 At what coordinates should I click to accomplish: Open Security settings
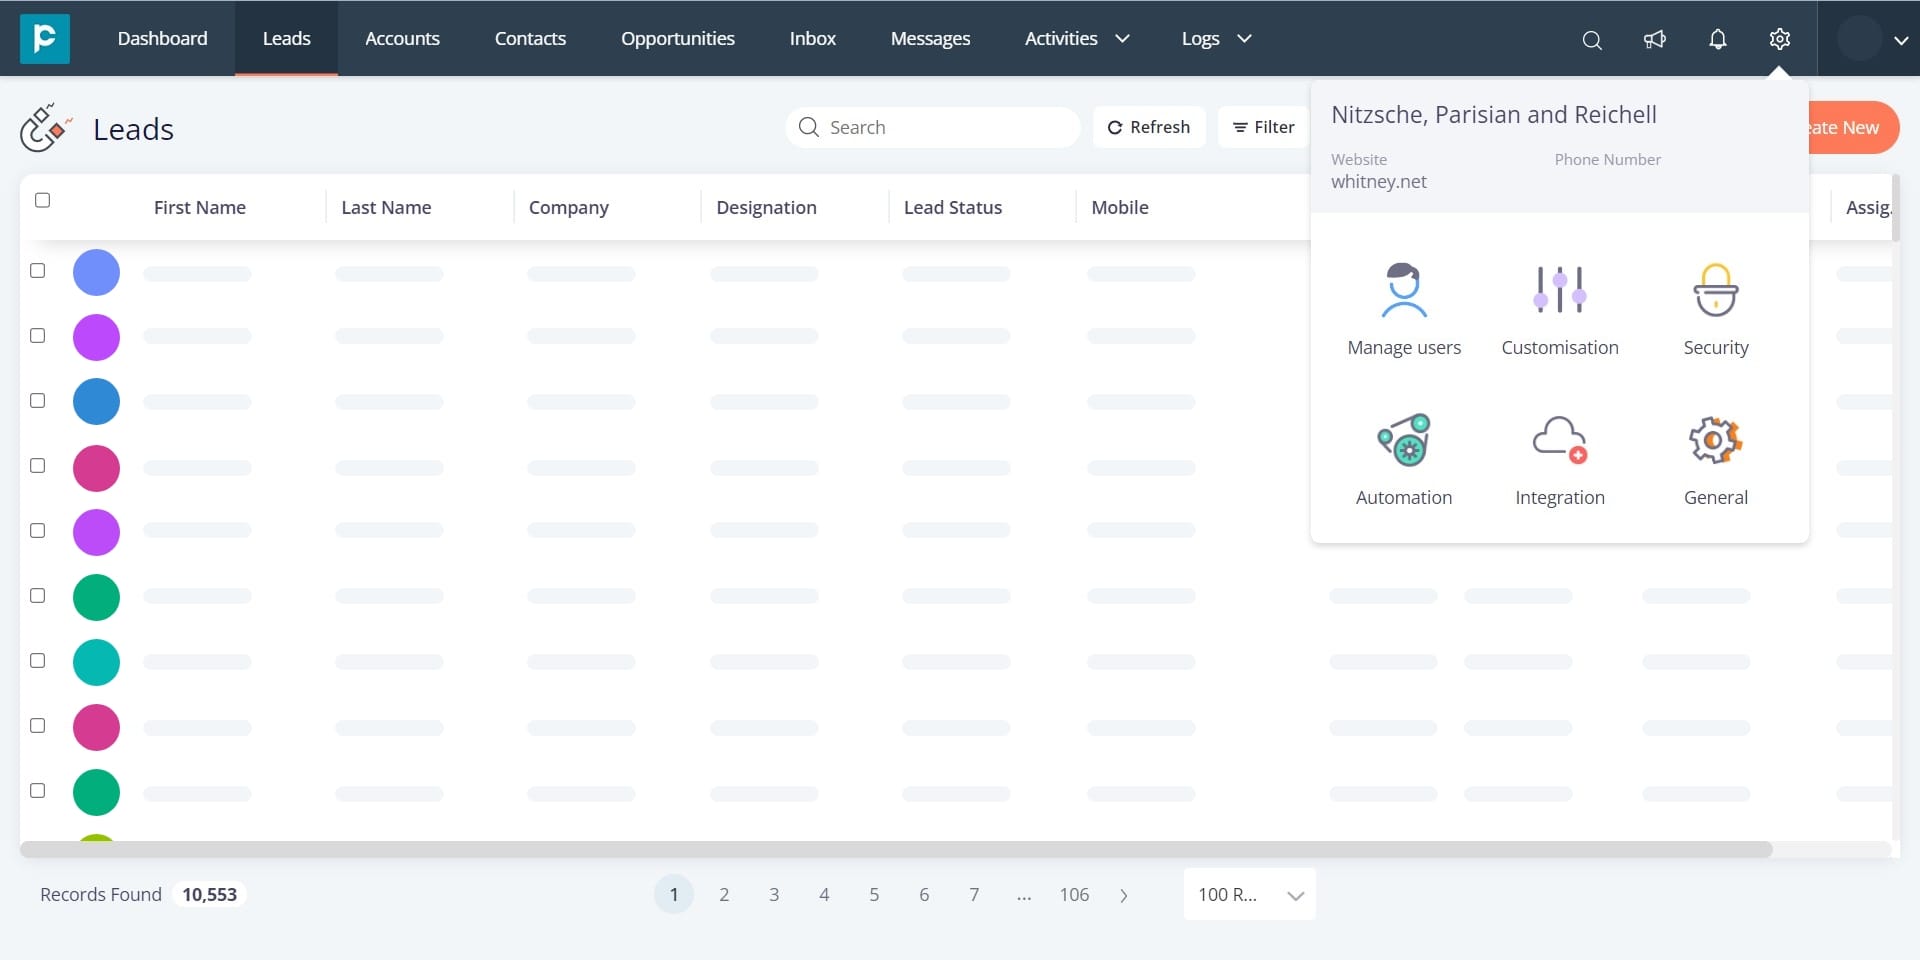tap(1715, 310)
